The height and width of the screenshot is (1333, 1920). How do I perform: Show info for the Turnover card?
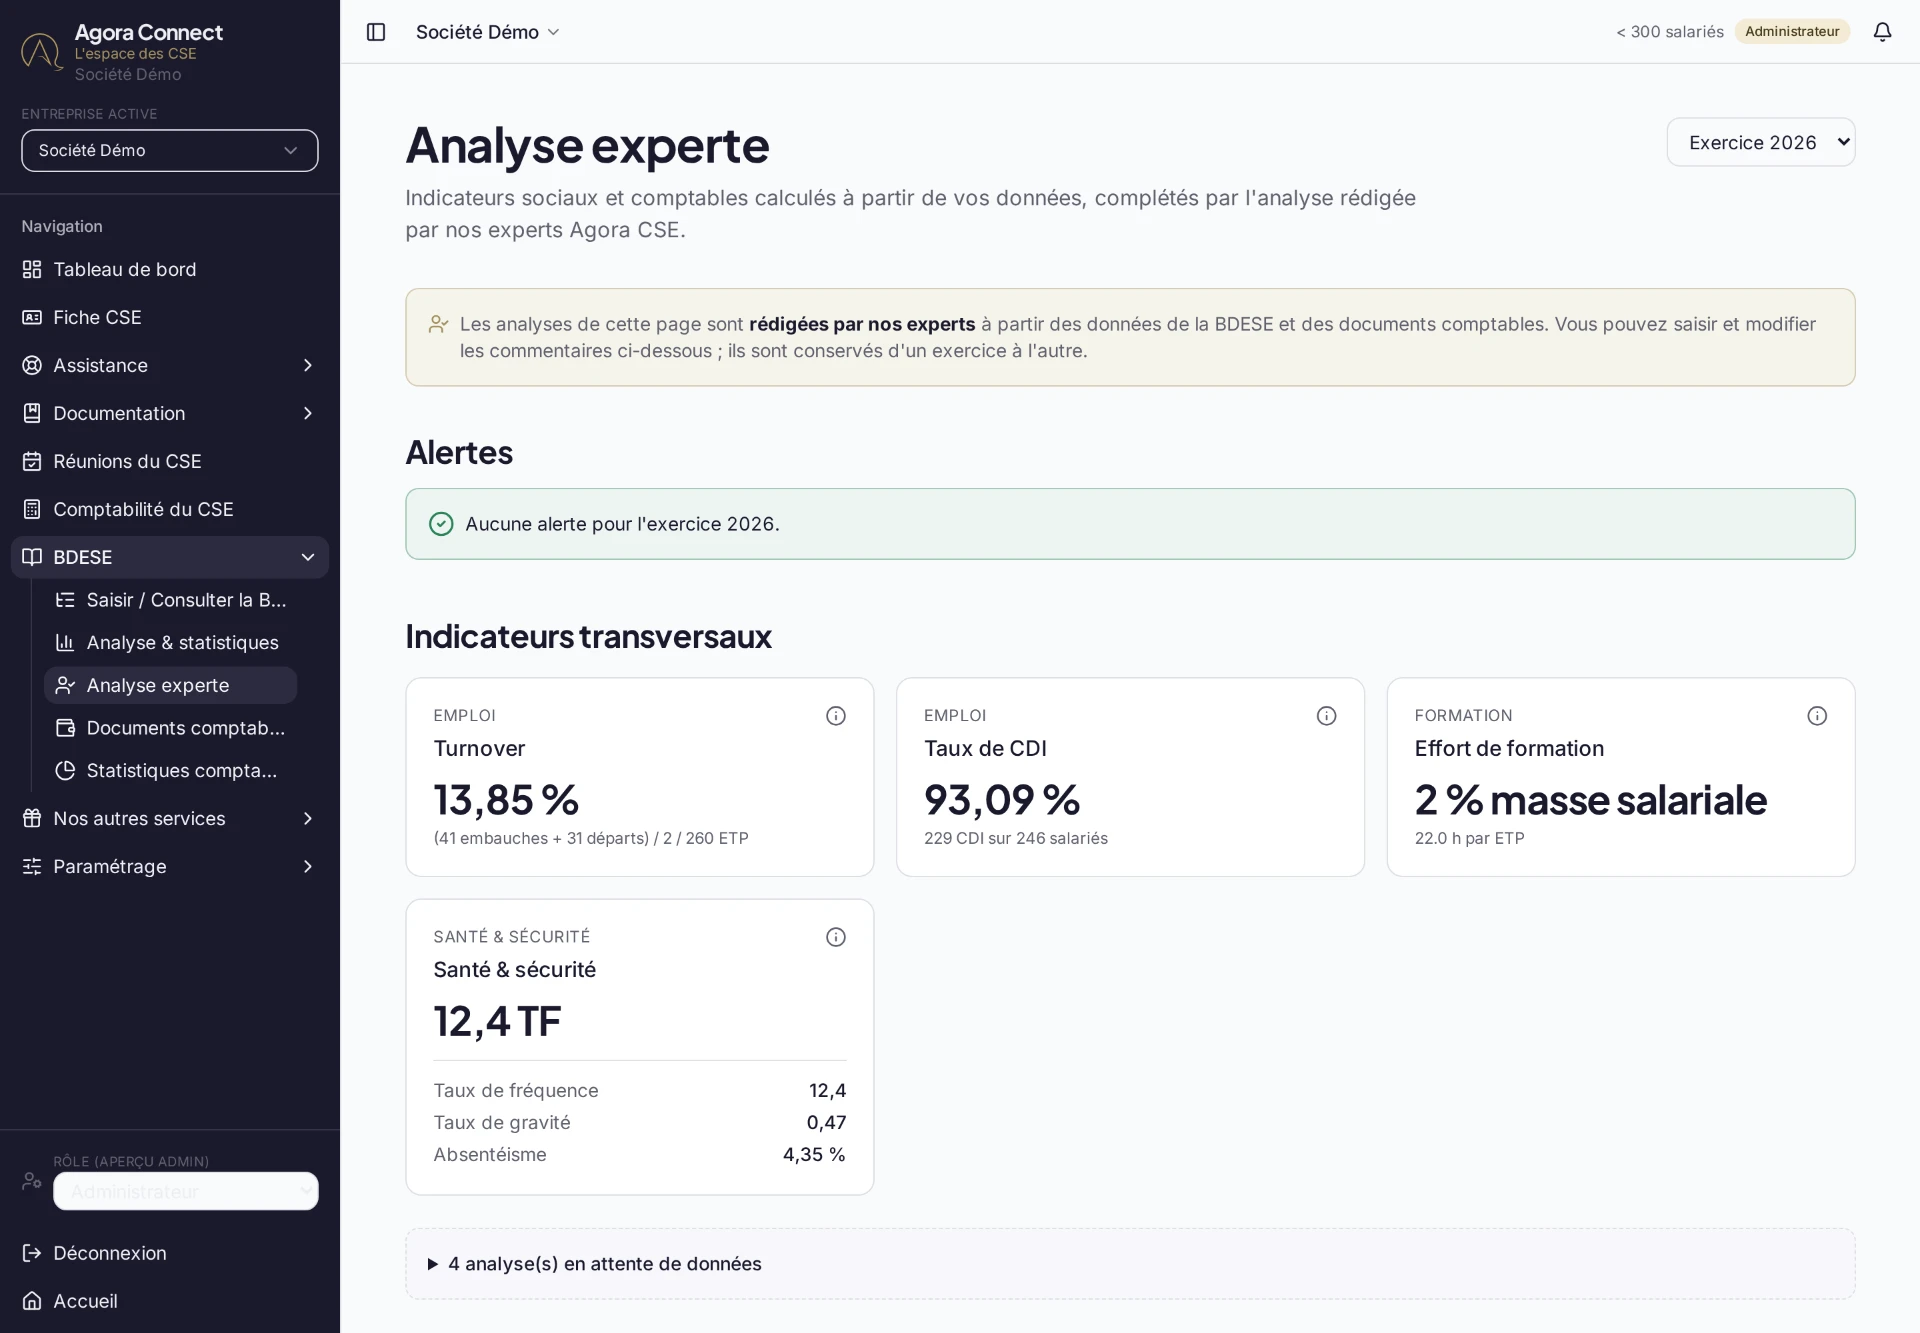point(836,716)
